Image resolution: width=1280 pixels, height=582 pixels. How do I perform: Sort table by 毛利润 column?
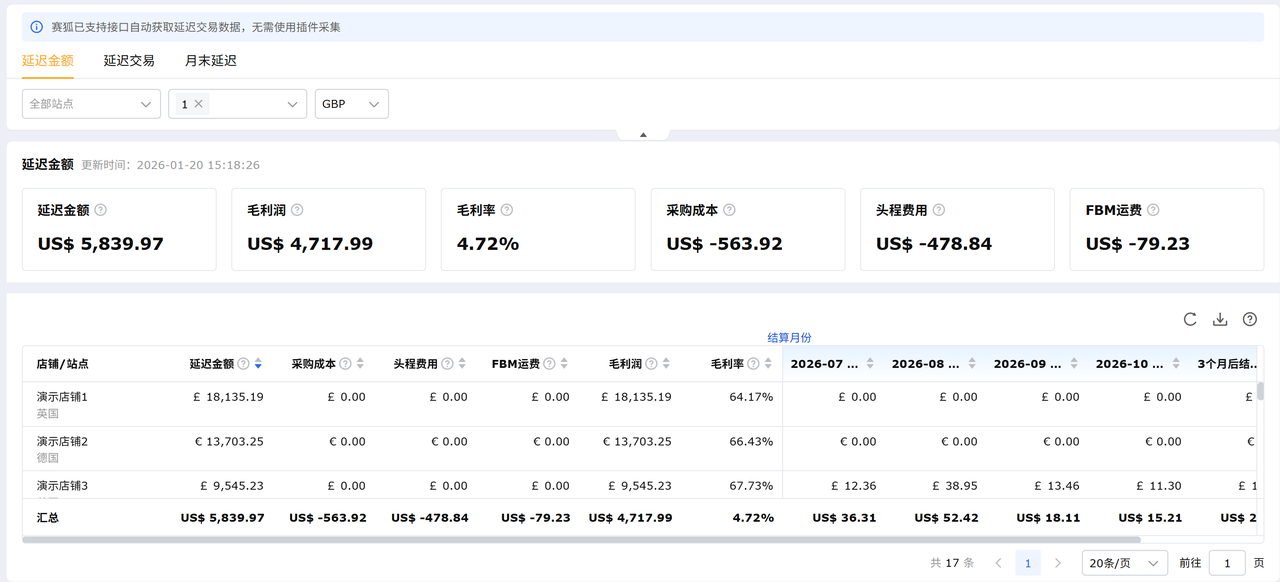point(667,364)
